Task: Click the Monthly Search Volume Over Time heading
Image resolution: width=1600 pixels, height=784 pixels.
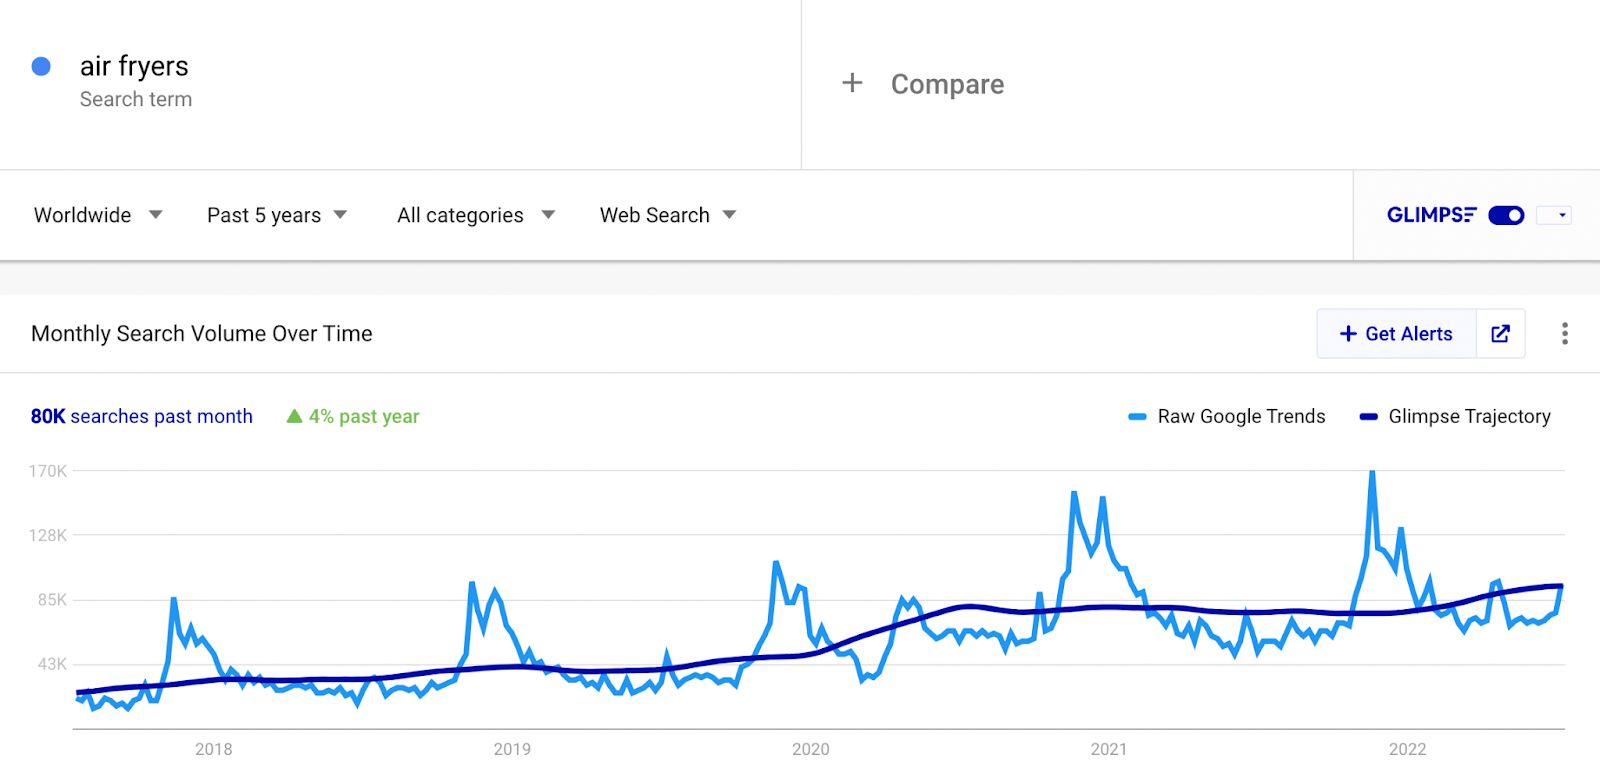Action: pos(202,334)
